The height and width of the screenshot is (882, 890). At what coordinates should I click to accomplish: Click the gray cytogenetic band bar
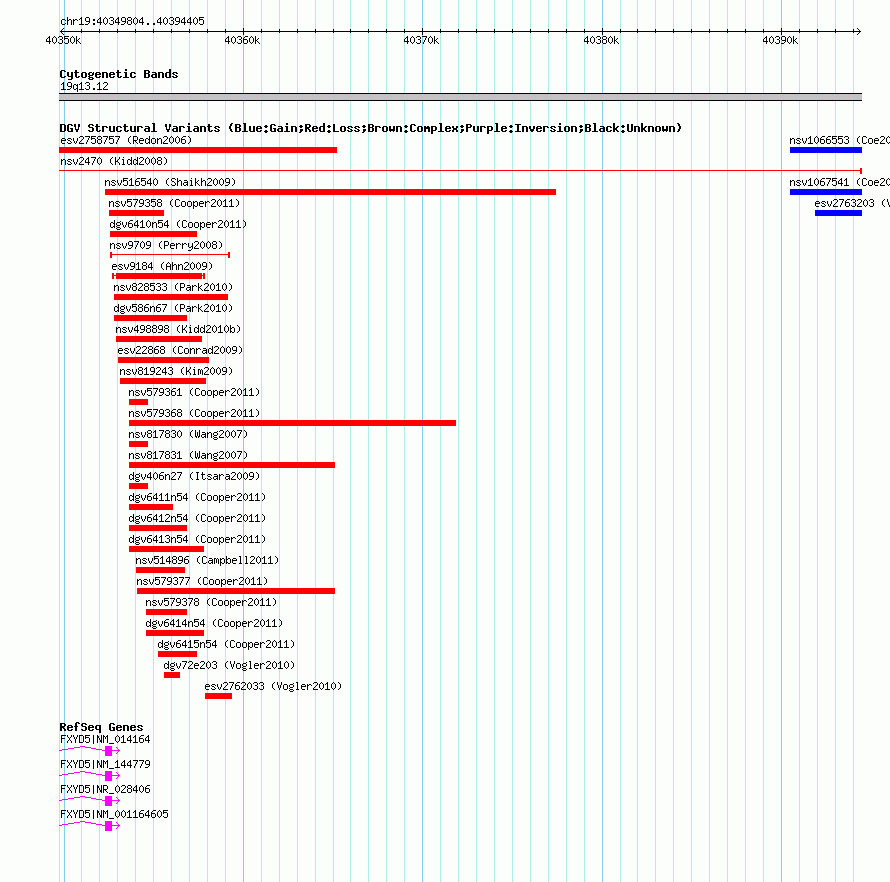click(x=460, y=97)
